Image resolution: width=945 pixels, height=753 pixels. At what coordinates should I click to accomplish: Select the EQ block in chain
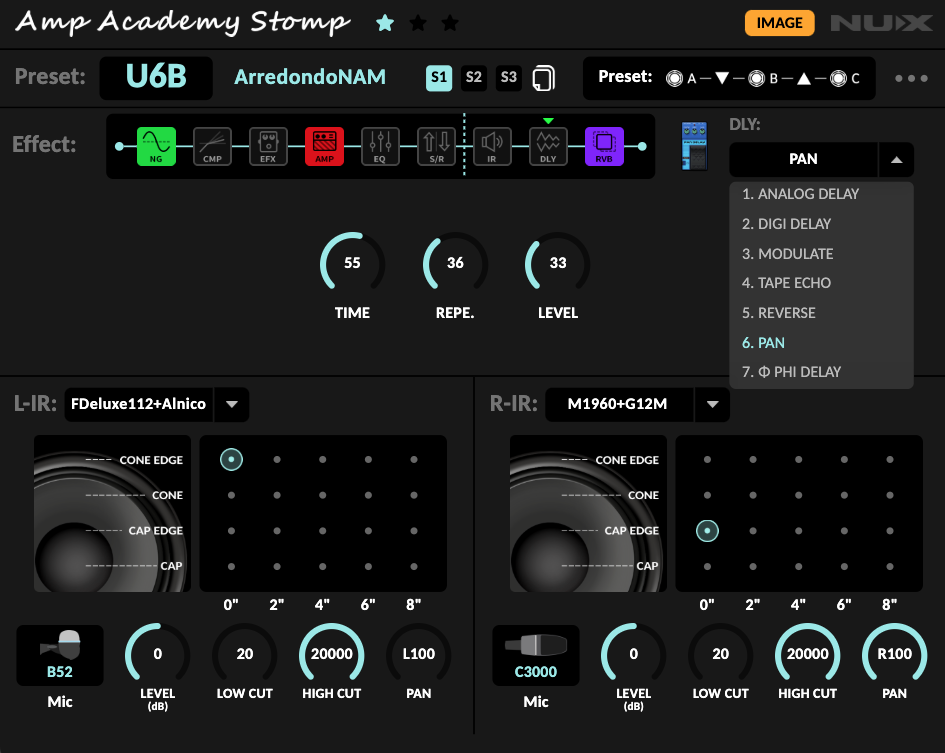point(380,147)
